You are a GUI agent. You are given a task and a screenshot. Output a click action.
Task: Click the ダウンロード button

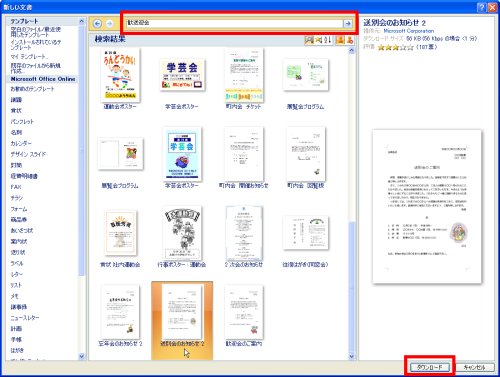(430, 367)
